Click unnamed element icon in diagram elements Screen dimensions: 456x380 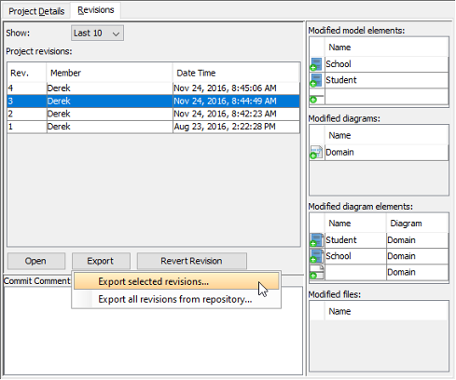pyautogui.click(x=317, y=272)
